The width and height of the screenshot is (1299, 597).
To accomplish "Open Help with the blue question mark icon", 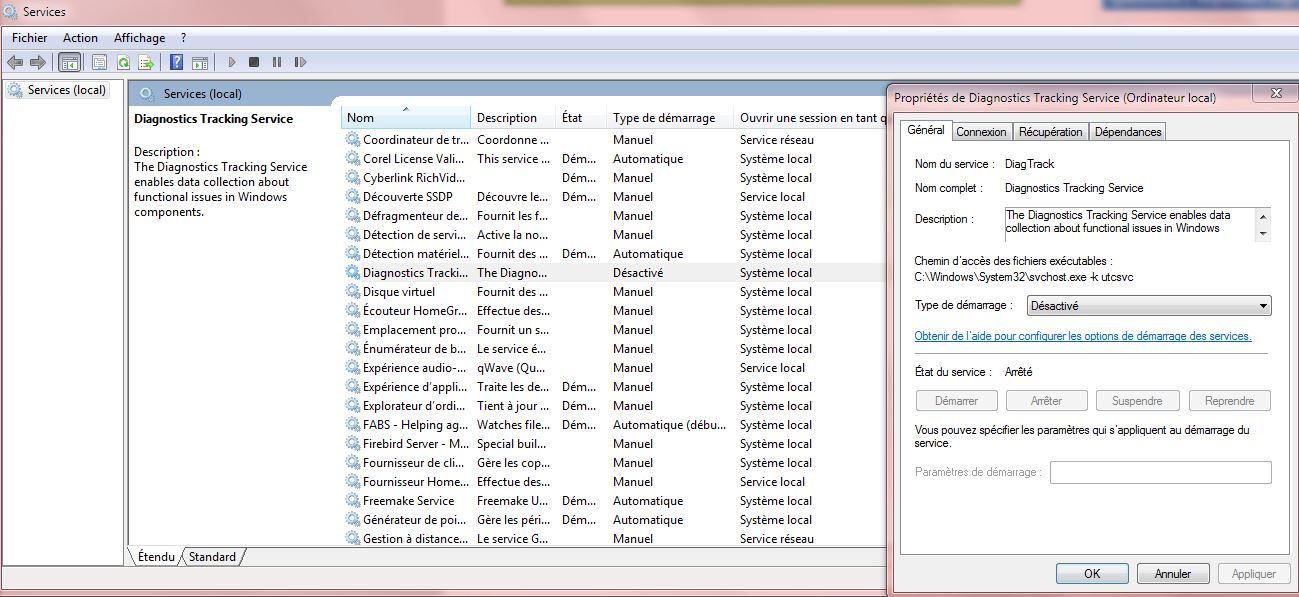I will tap(176, 62).
